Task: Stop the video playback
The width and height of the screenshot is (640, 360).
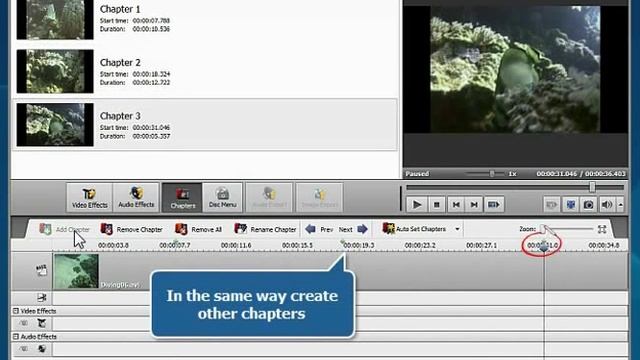Action: click(x=436, y=204)
